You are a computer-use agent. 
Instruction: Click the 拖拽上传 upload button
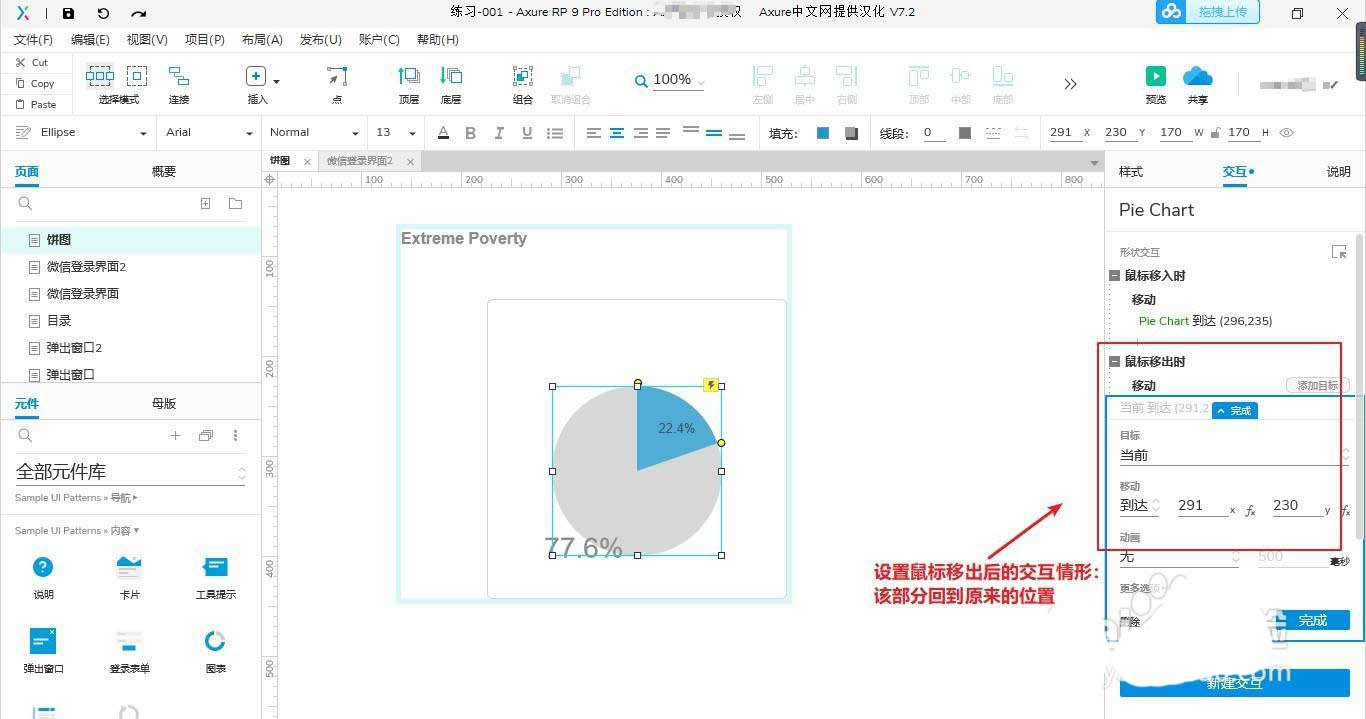point(1208,12)
